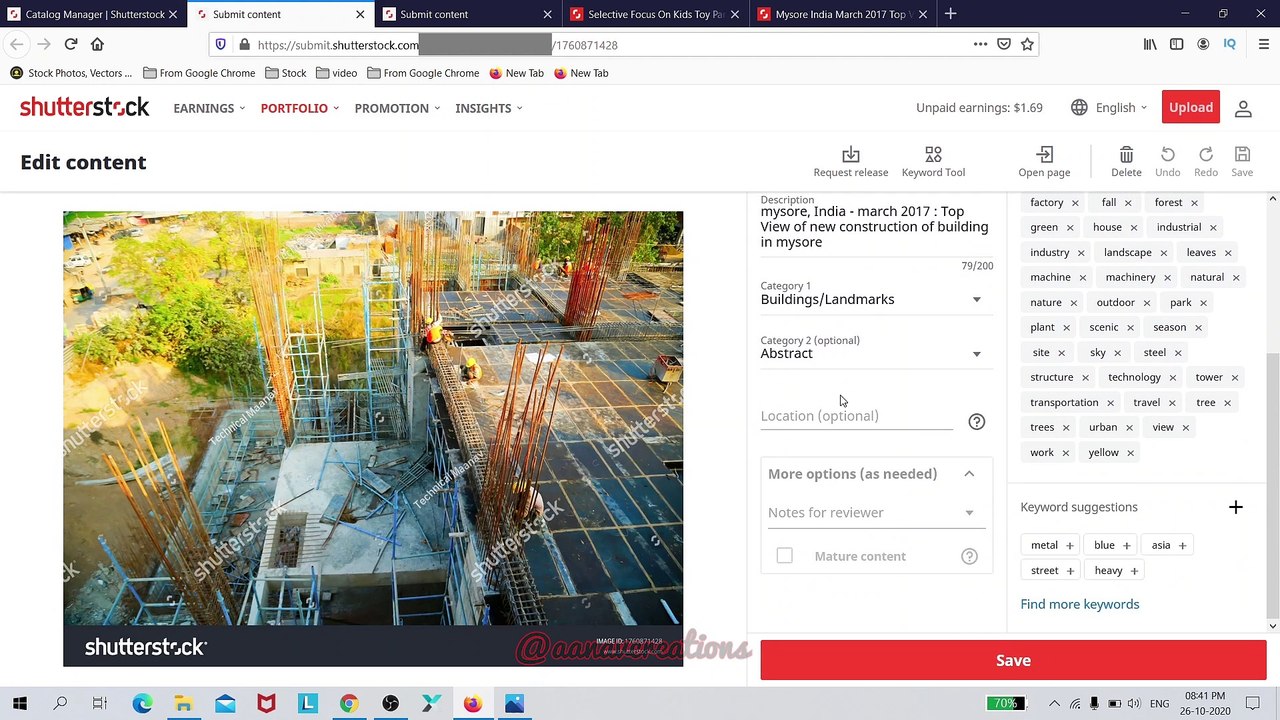Click the Location optional input field
The width and height of the screenshot is (1280, 720).
[x=856, y=416]
